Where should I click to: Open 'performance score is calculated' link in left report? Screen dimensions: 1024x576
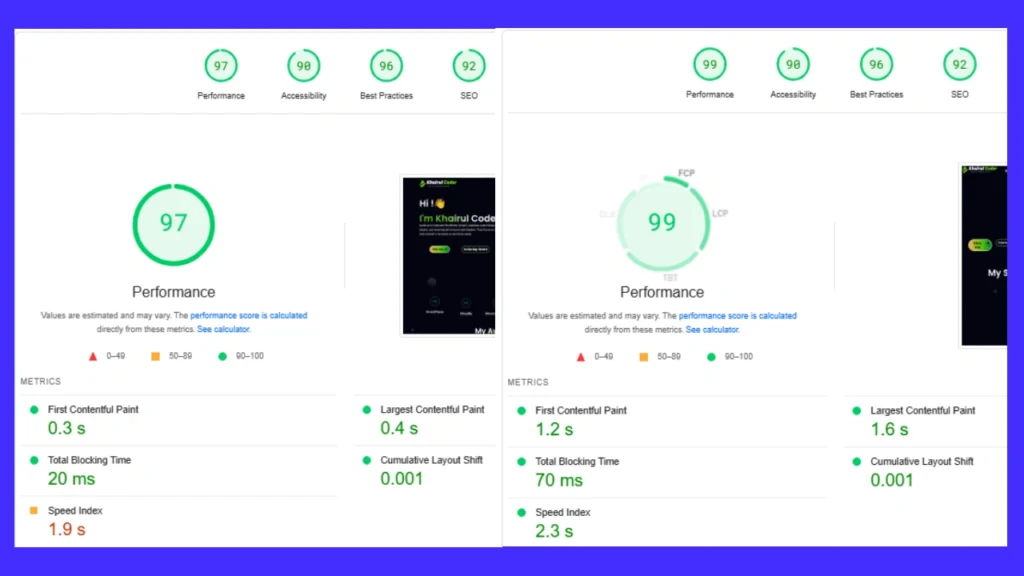[249, 315]
